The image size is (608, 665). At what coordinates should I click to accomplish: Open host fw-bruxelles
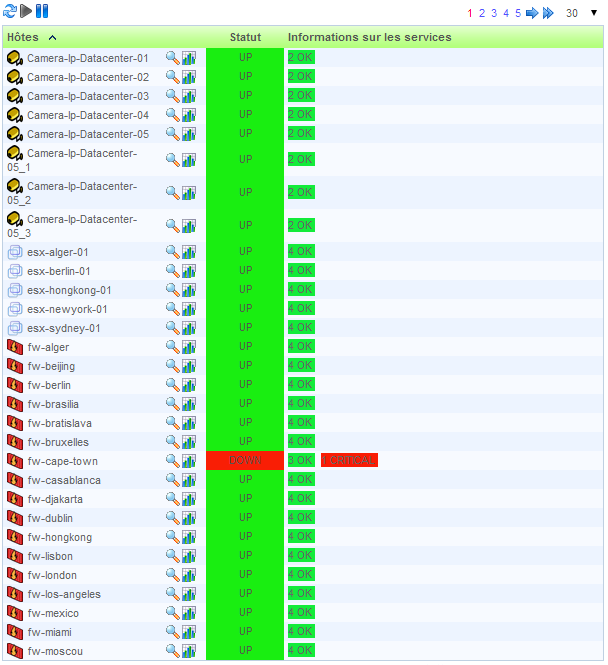58,442
